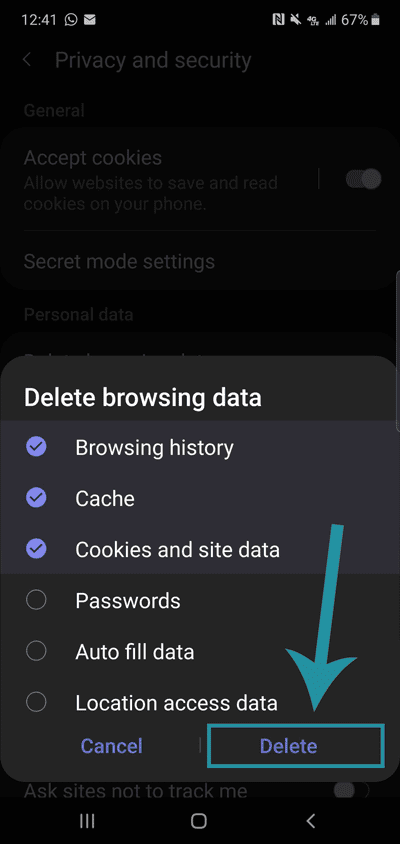
Task: Tap the mail notification icon in status bar
Action: [90, 20]
